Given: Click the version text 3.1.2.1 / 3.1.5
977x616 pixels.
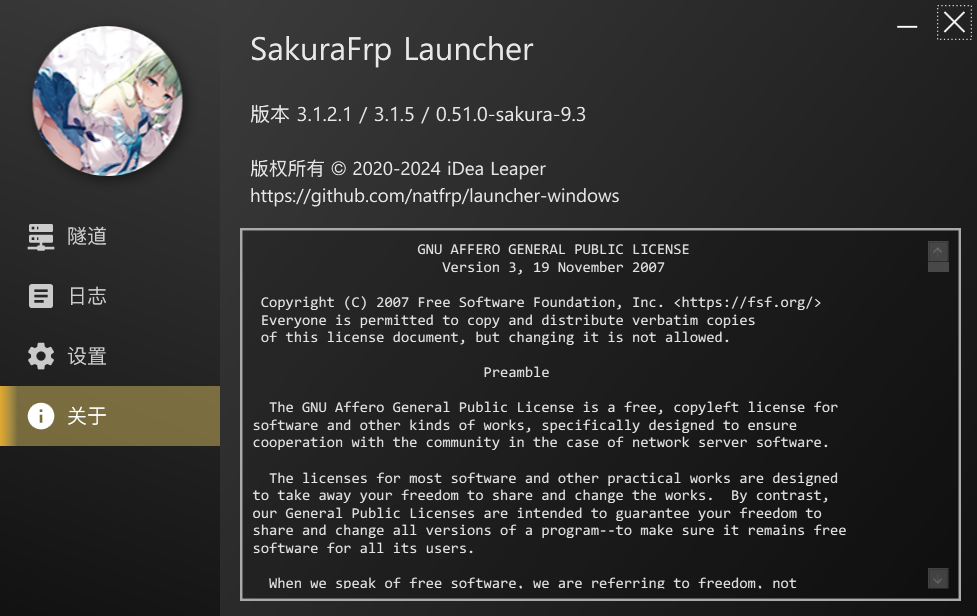Looking at the screenshot, I should pyautogui.click(x=418, y=115).
